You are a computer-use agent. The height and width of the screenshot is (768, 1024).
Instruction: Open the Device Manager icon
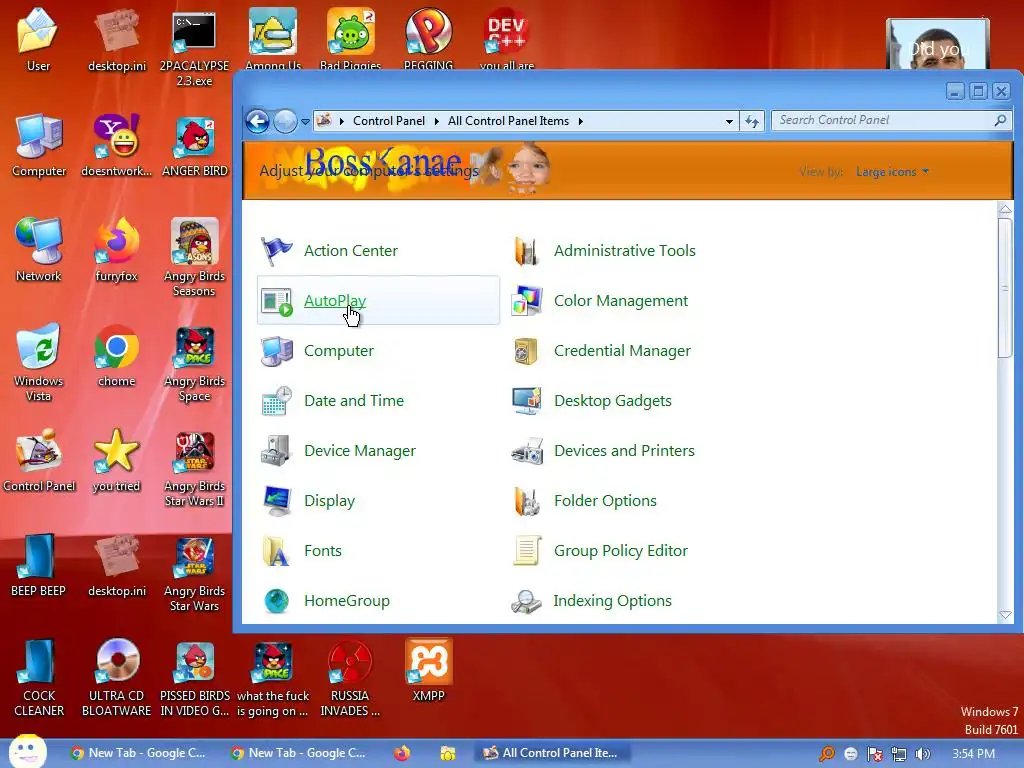tap(277, 451)
